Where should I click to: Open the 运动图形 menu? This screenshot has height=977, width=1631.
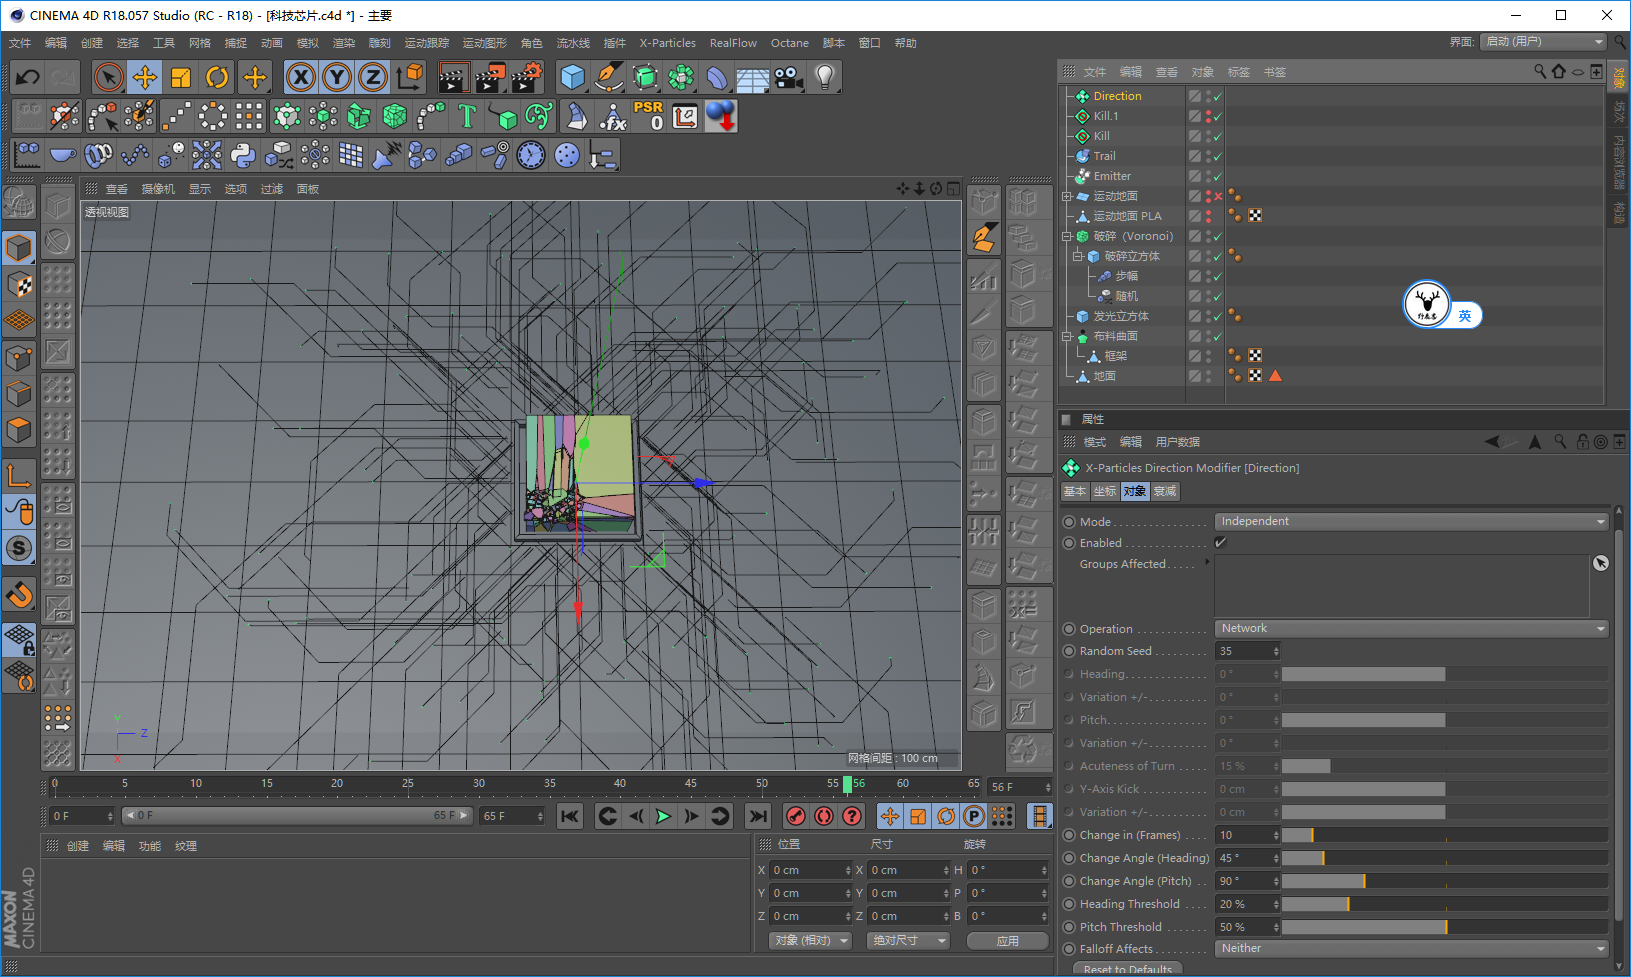click(x=485, y=43)
